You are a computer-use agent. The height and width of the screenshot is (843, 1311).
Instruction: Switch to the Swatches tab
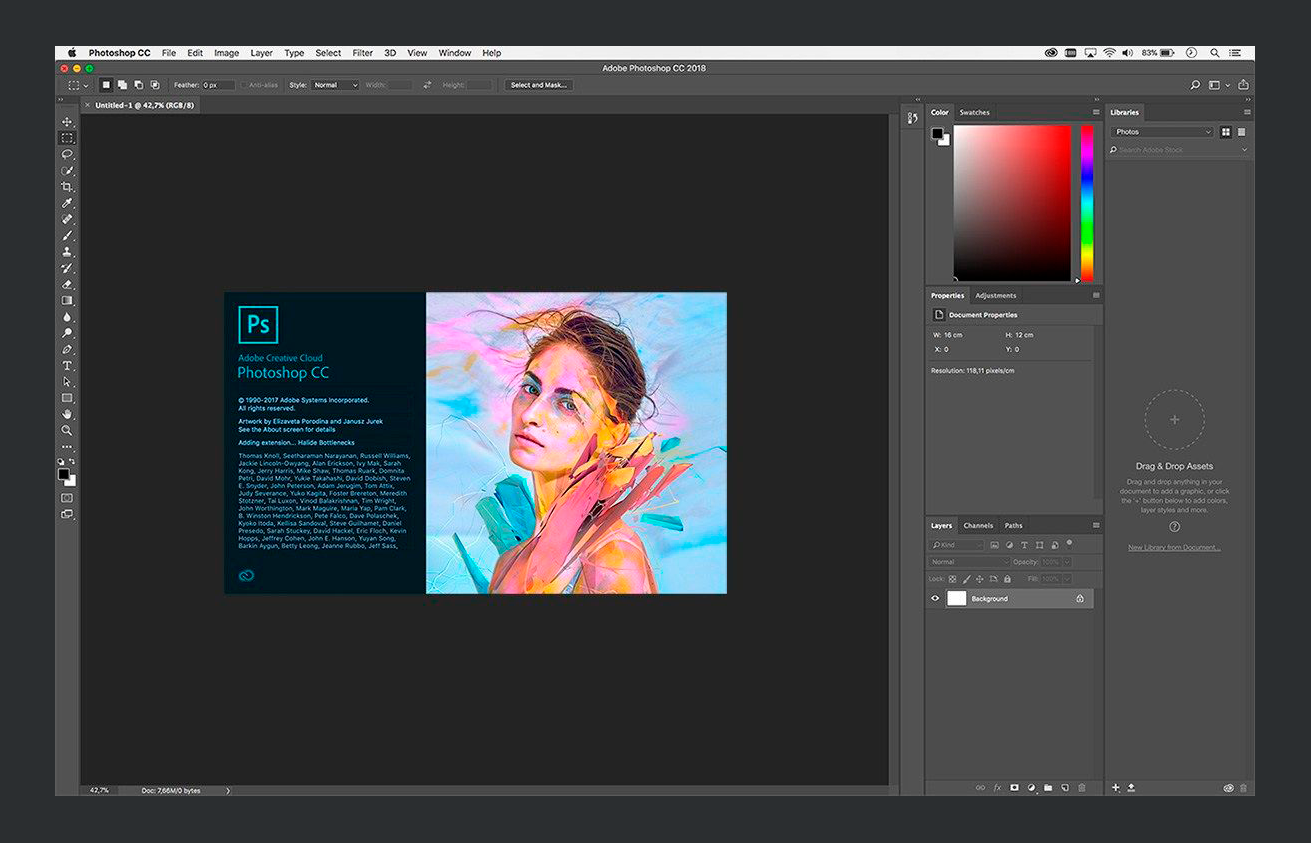[975, 113]
